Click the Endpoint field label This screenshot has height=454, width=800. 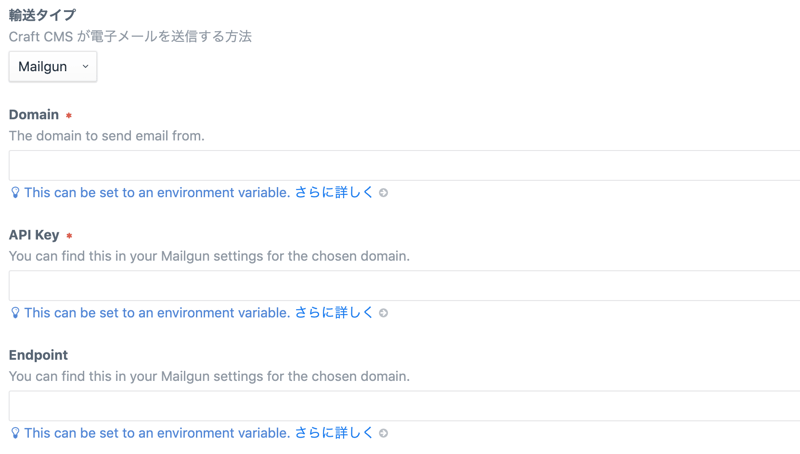click(x=38, y=355)
